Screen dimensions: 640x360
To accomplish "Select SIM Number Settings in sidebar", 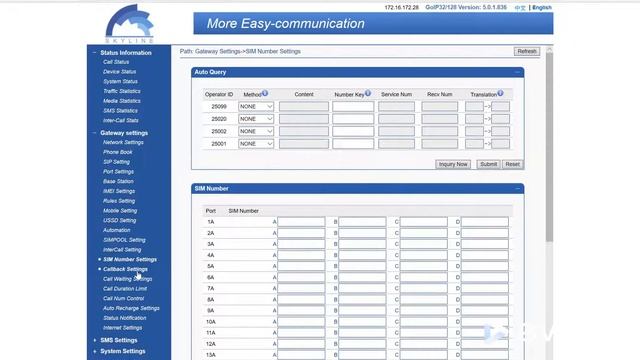I will click(x=130, y=260).
